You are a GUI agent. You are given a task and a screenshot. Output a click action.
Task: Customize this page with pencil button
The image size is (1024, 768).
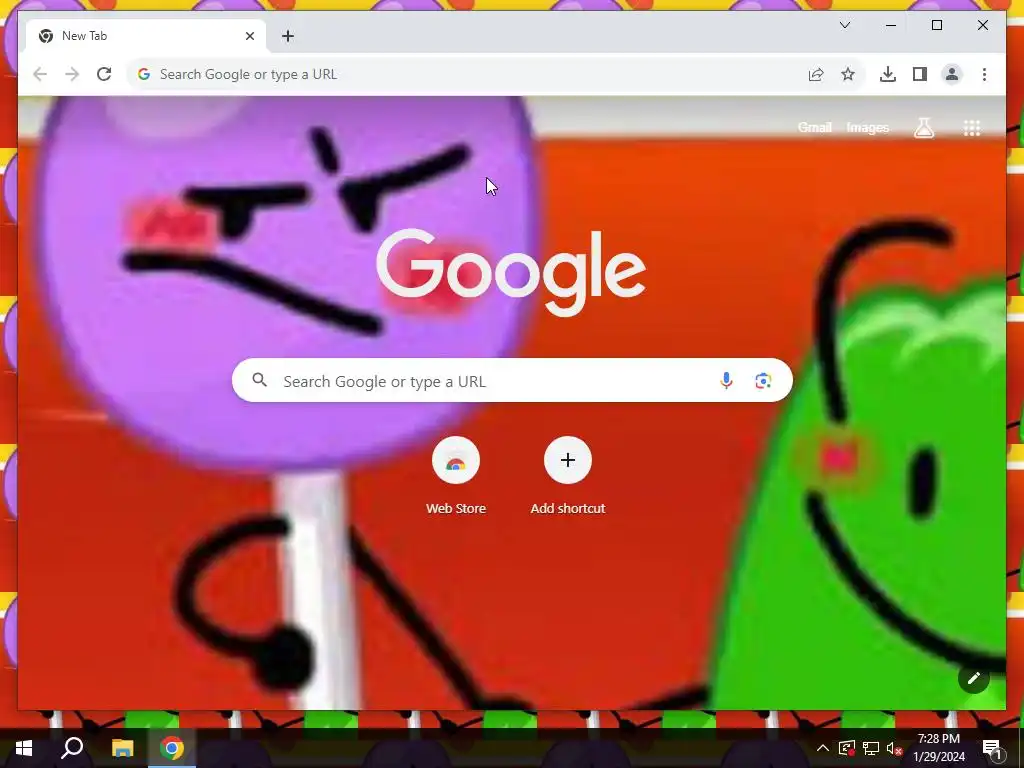[974, 679]
